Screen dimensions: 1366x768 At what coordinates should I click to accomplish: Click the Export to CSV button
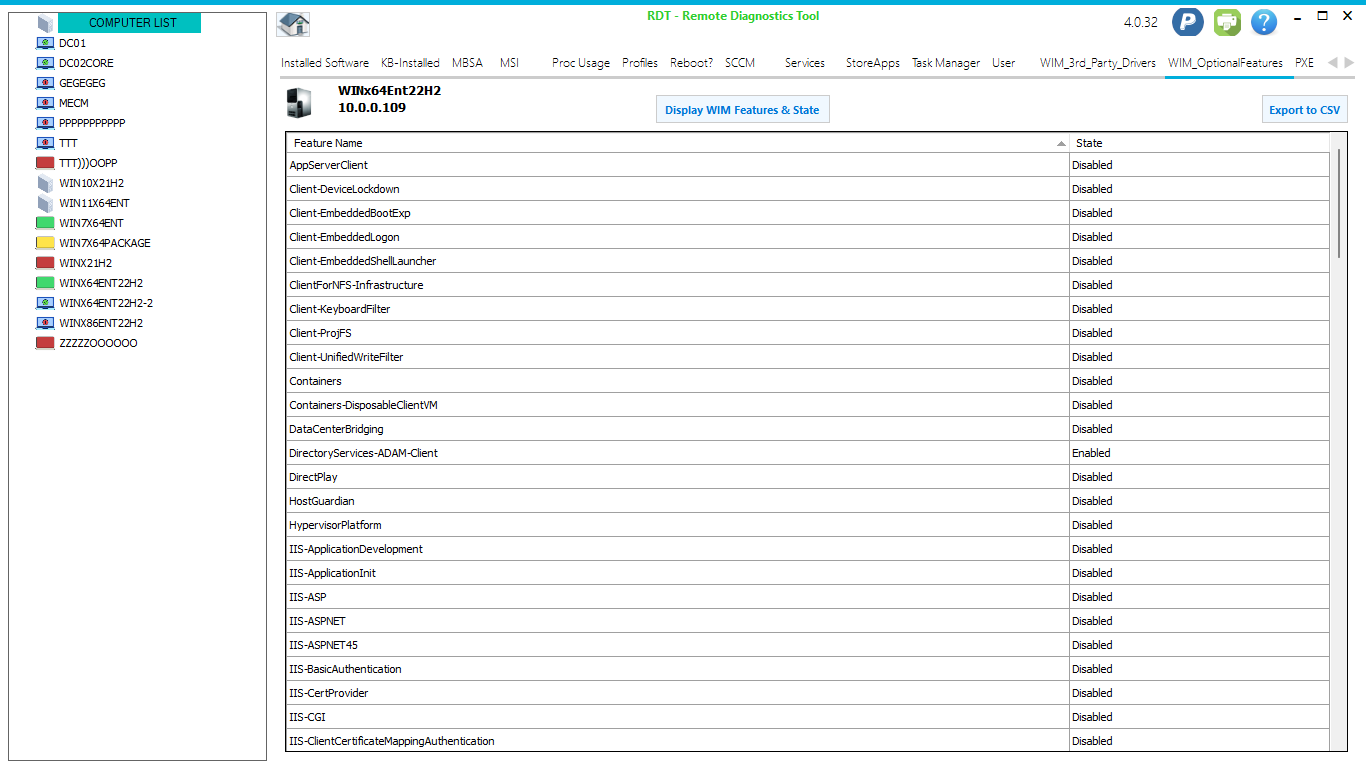pyautogui.click(x=1305, y=110)
